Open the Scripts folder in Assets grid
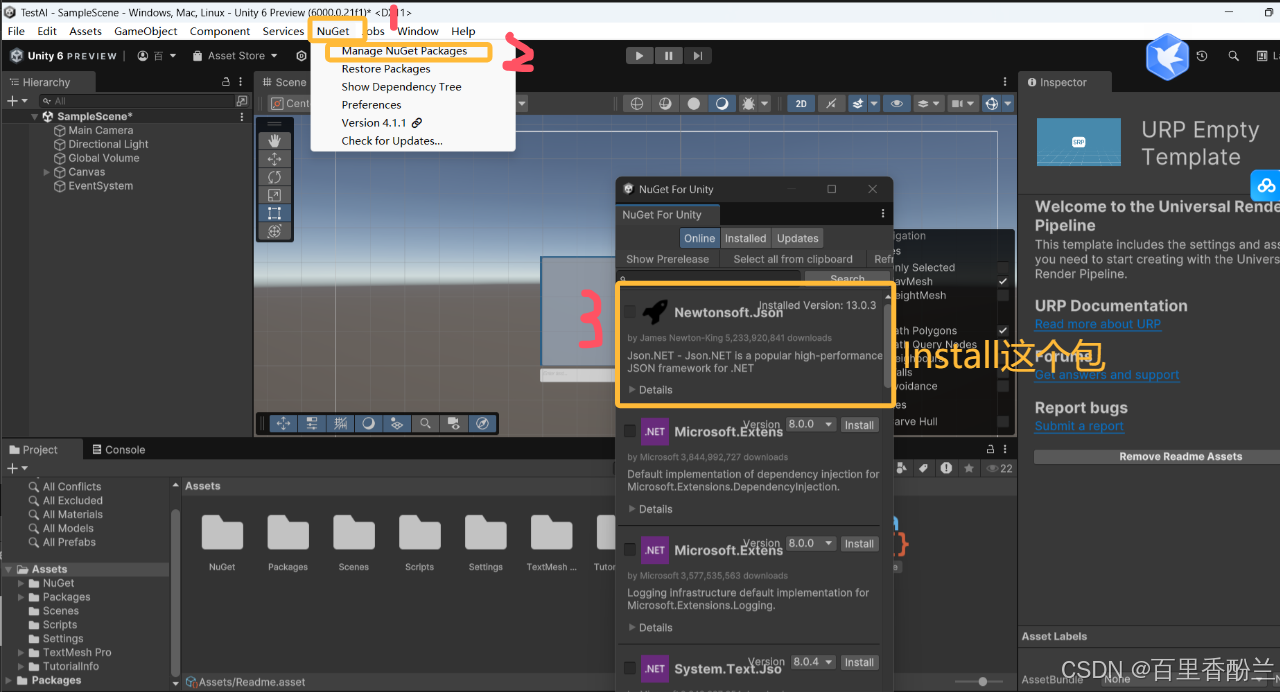Screen dimensions: 1280x692 tap(419, 541)
